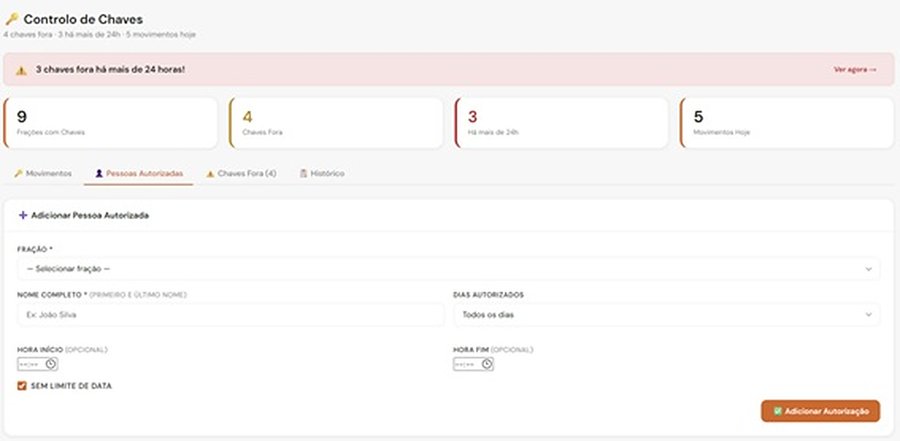Click the Movimentos Hoje card showing 5
Screen dimensions: 900x441
click(787, 123)
